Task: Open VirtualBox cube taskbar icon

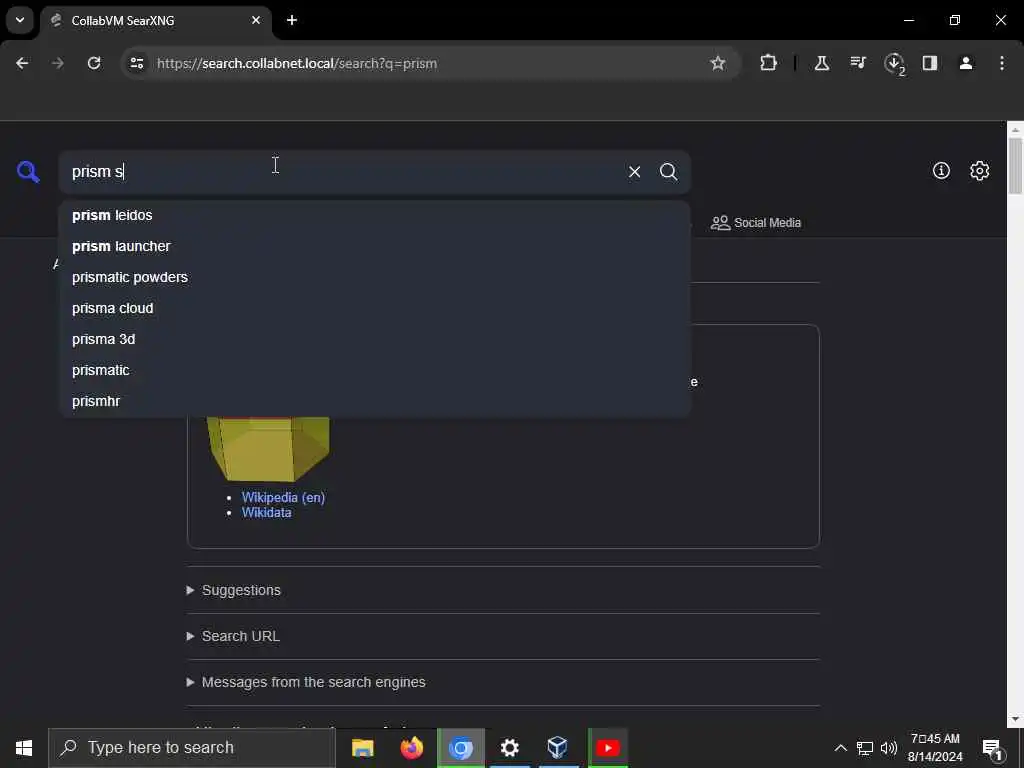Action: [x=558, y=748]
